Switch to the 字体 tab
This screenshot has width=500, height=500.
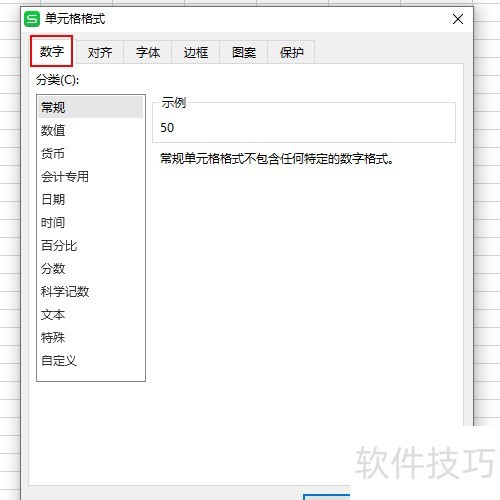pyautogui.click(x=148, y=52)
